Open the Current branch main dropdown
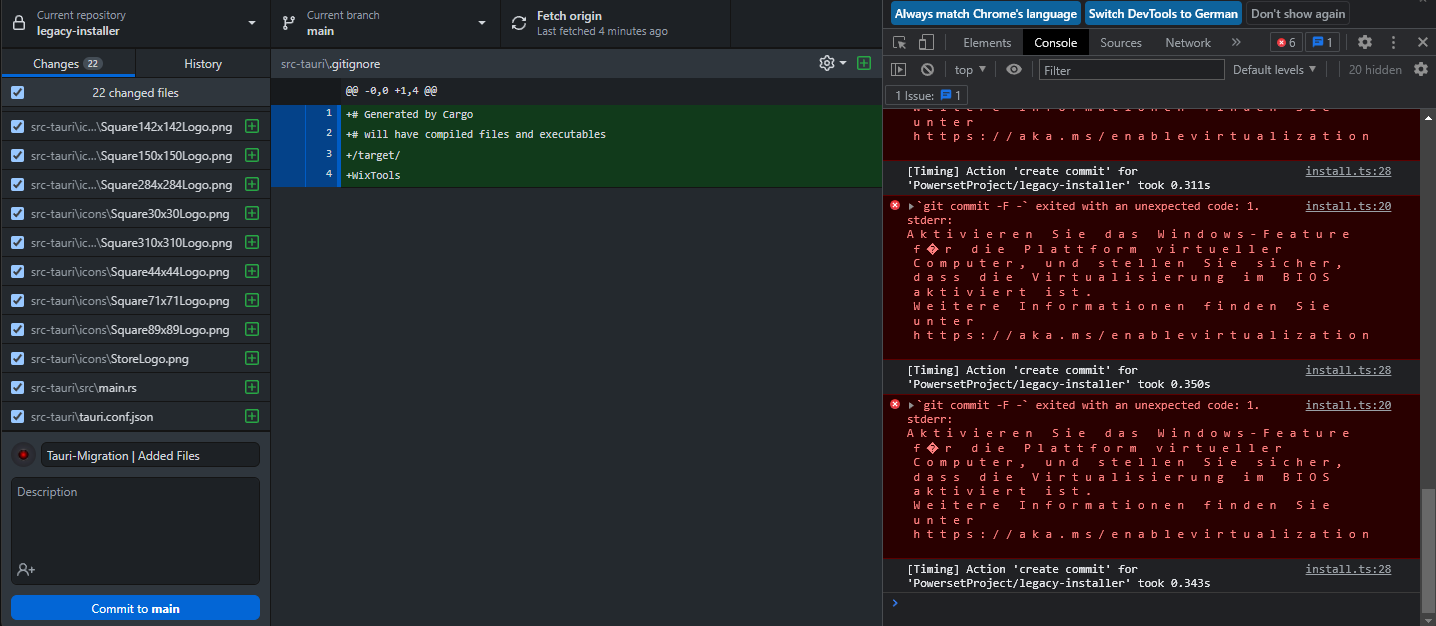Viewport: 1436px width, 626px height. click(385, 23)
